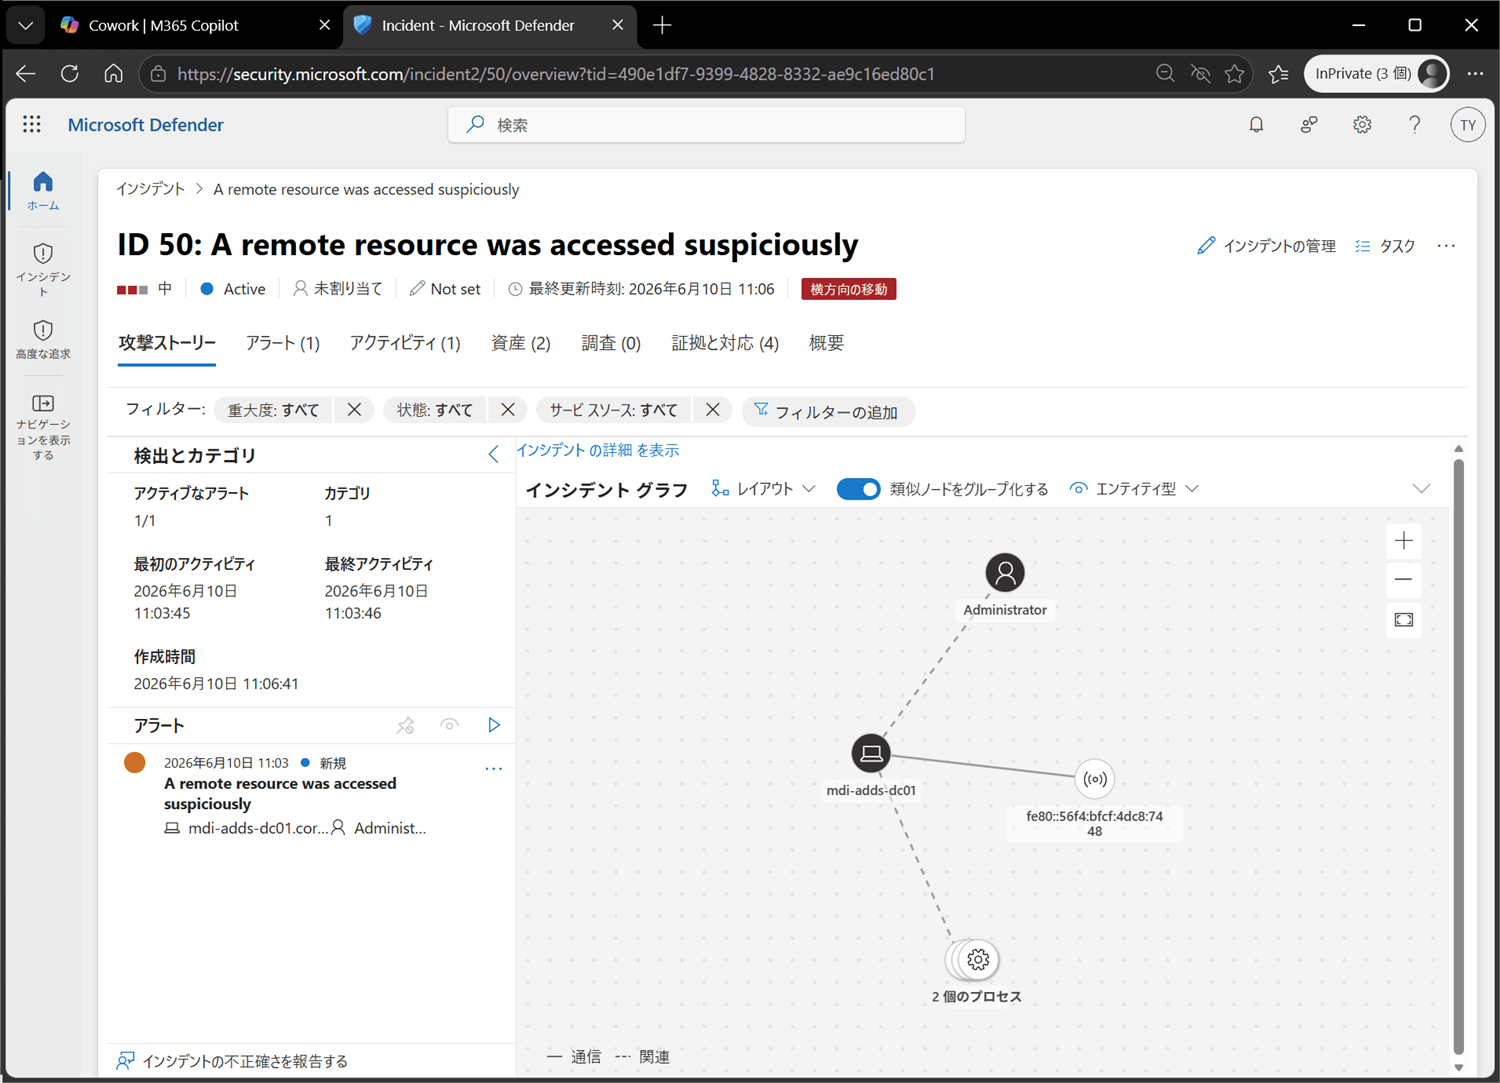The height and width of the screenshot is (1083, 1500).
Task: Play the attack story with the play icon
Action: pyautogui.click(x=494, y=725)
